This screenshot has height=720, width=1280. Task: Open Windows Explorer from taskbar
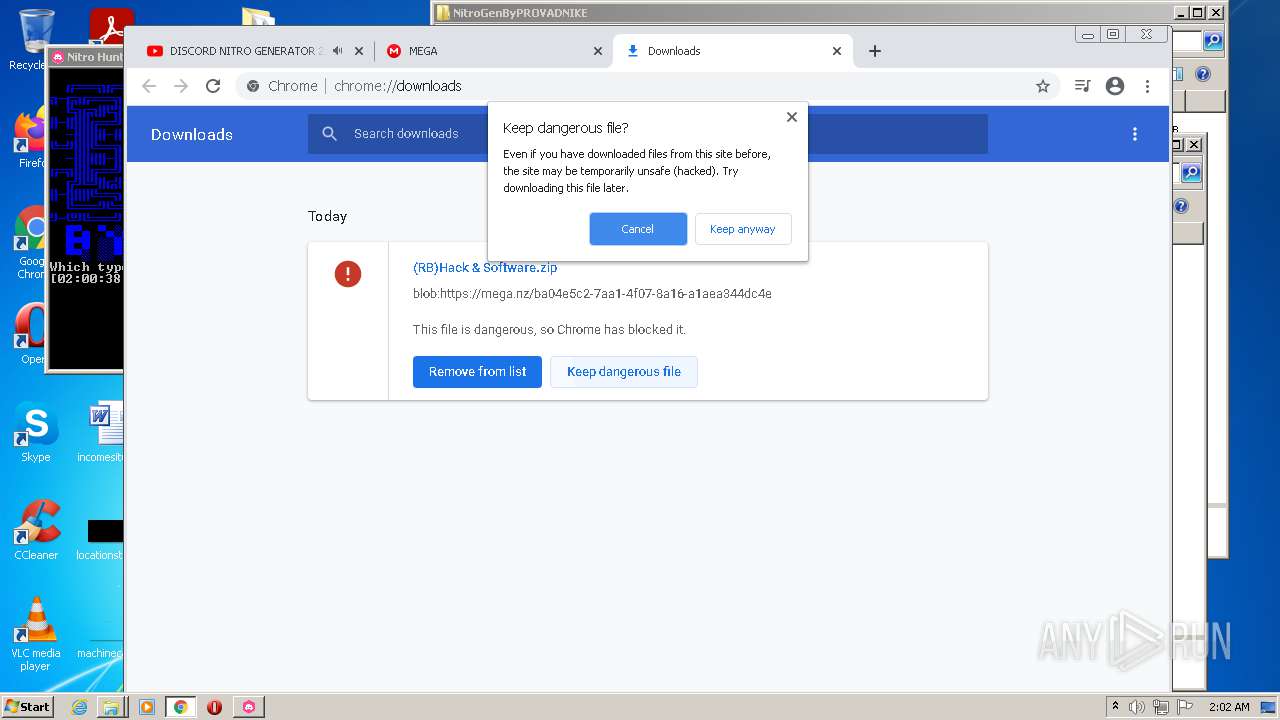[x=110, y=707]
